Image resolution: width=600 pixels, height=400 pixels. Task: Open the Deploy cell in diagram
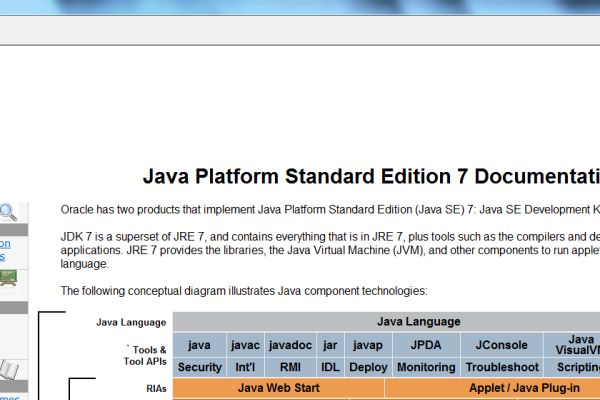pyautogui.click(x=368, y=367)
